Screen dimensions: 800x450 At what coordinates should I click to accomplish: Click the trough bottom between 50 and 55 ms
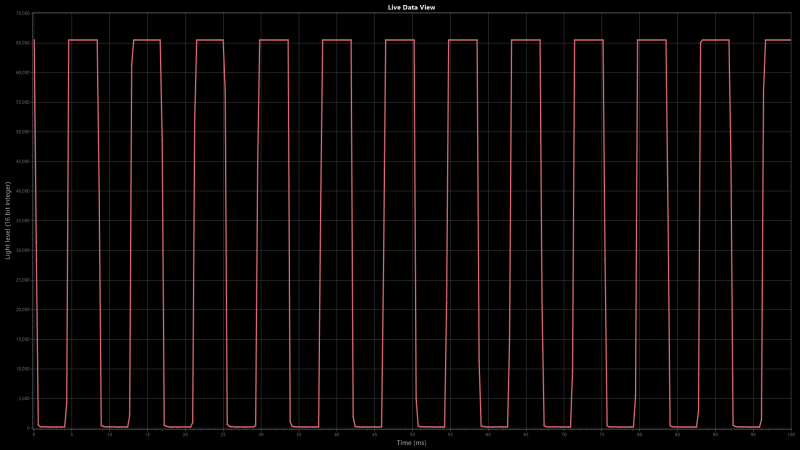[430, 427]
